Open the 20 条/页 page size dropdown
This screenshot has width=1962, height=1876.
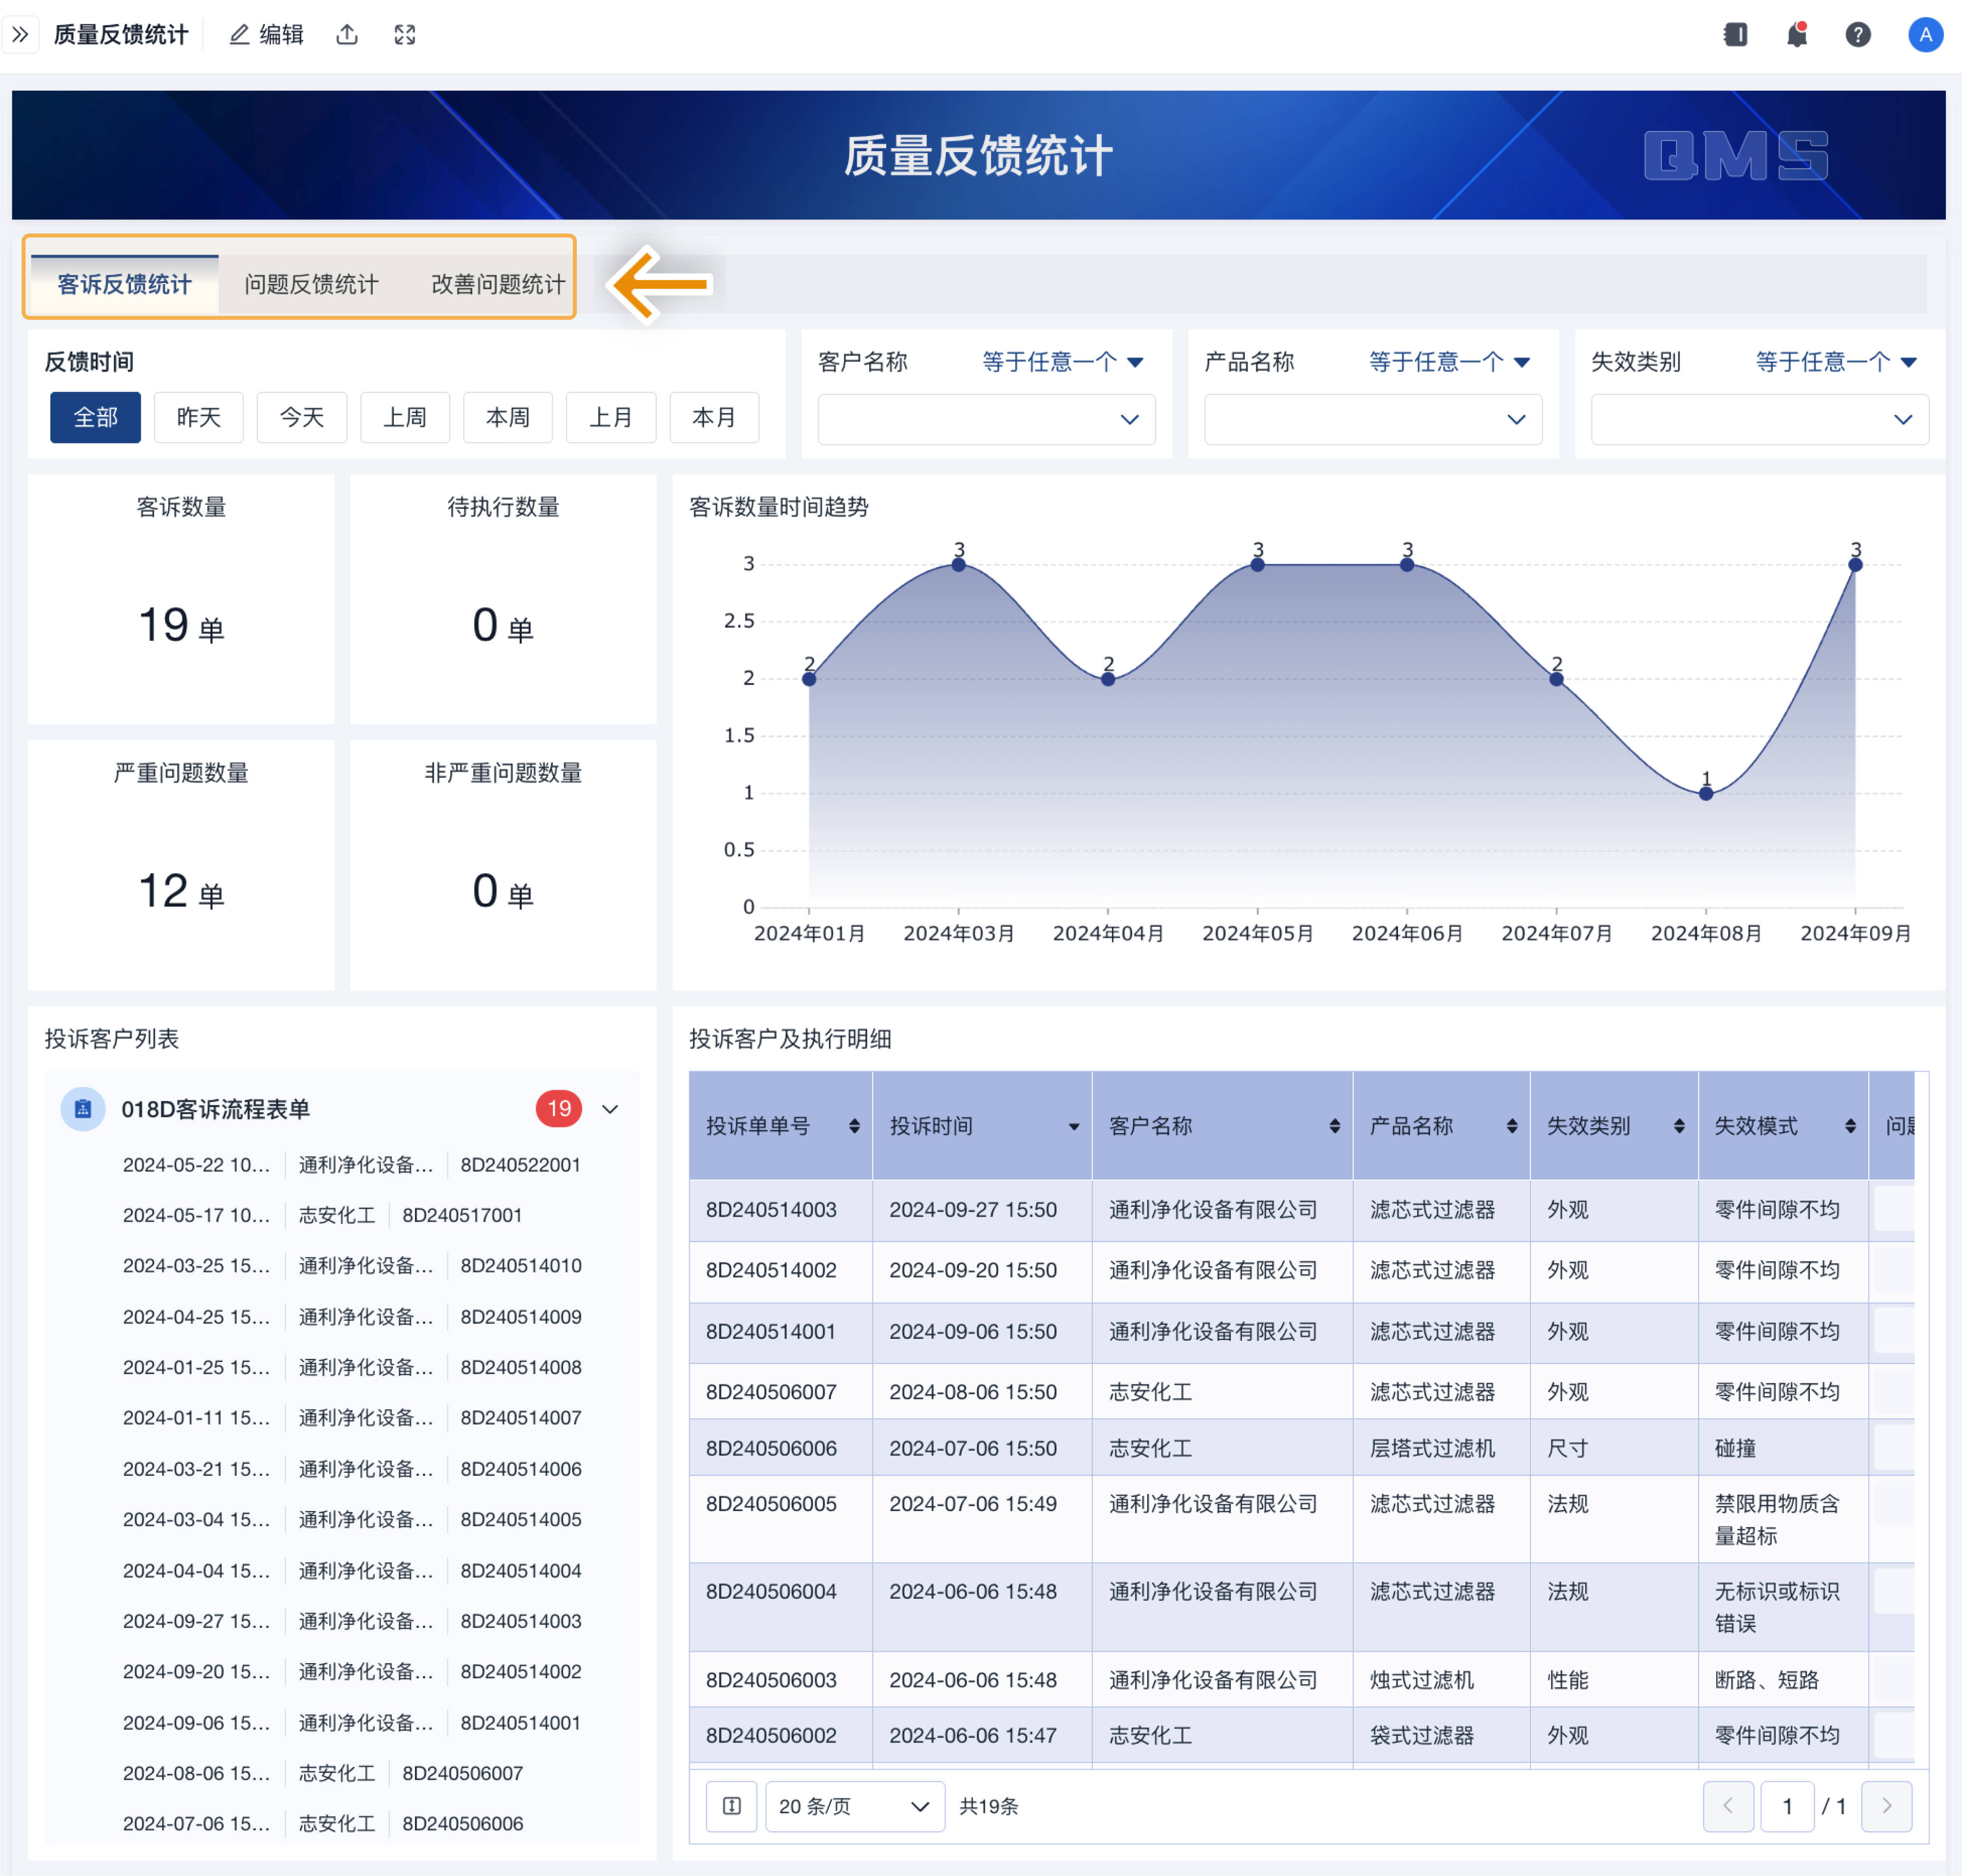pos(855,1806)
